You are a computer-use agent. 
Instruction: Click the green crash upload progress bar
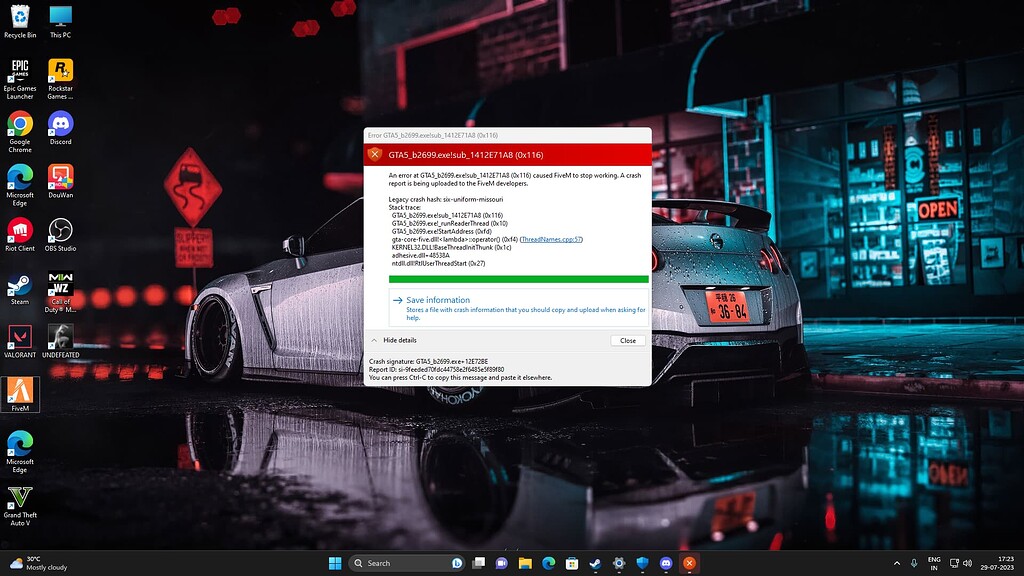519,279
